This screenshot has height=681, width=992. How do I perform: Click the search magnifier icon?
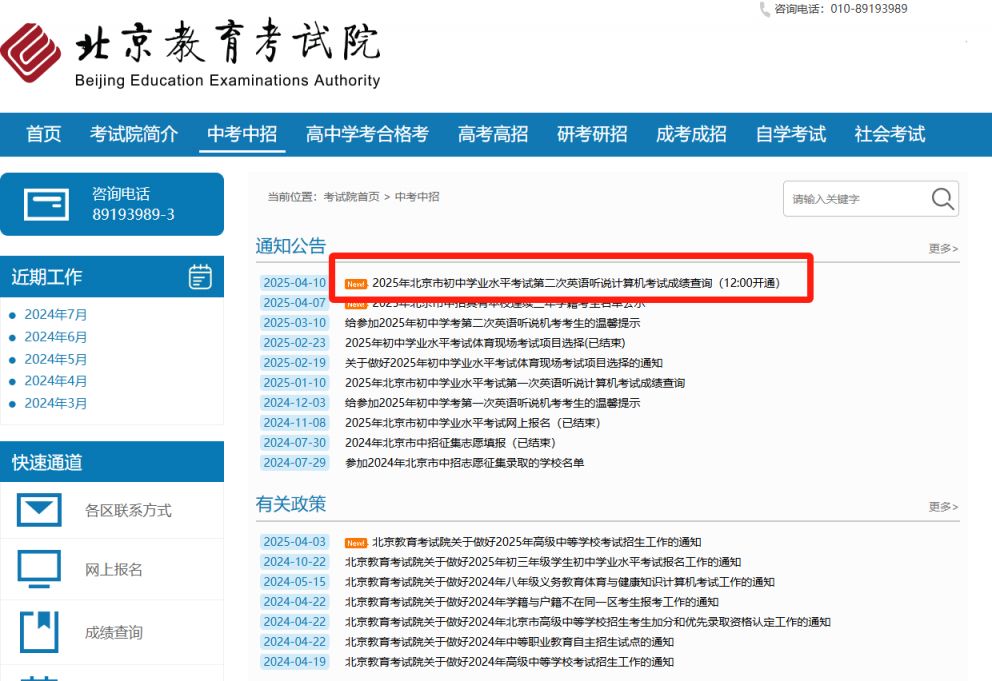(942, 199)
